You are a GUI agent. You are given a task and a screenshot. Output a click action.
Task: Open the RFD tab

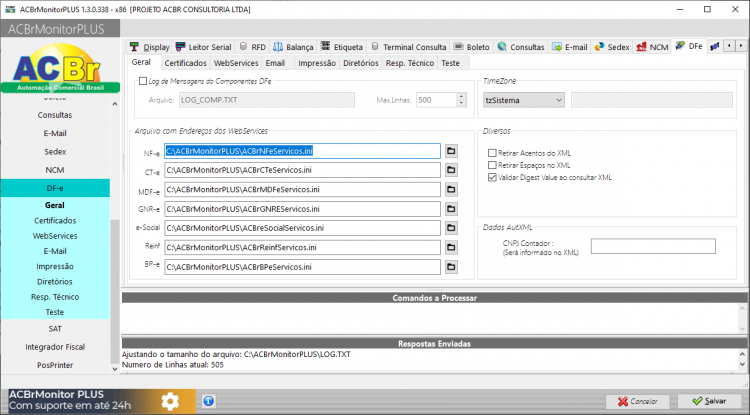[253, 47]
